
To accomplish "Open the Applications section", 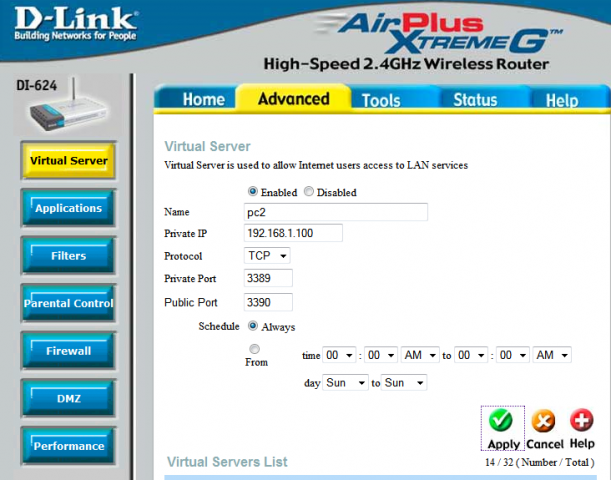I will pyautogui.click(x=68, y=208).
